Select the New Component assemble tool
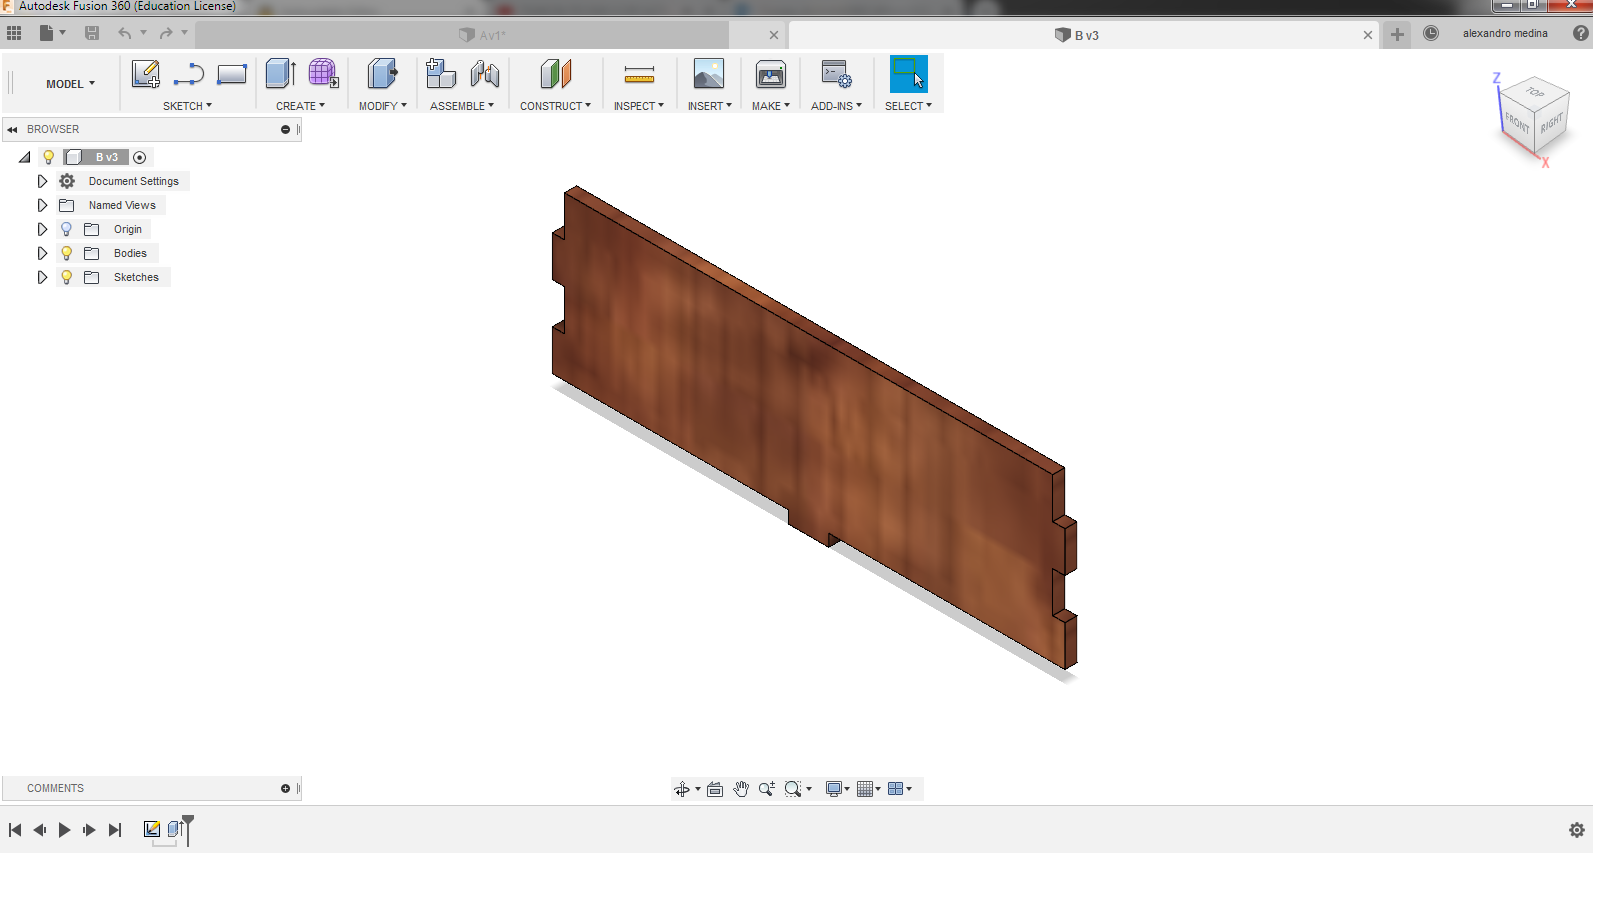This screenshot has width=1600, height=900. click(440, 74)
